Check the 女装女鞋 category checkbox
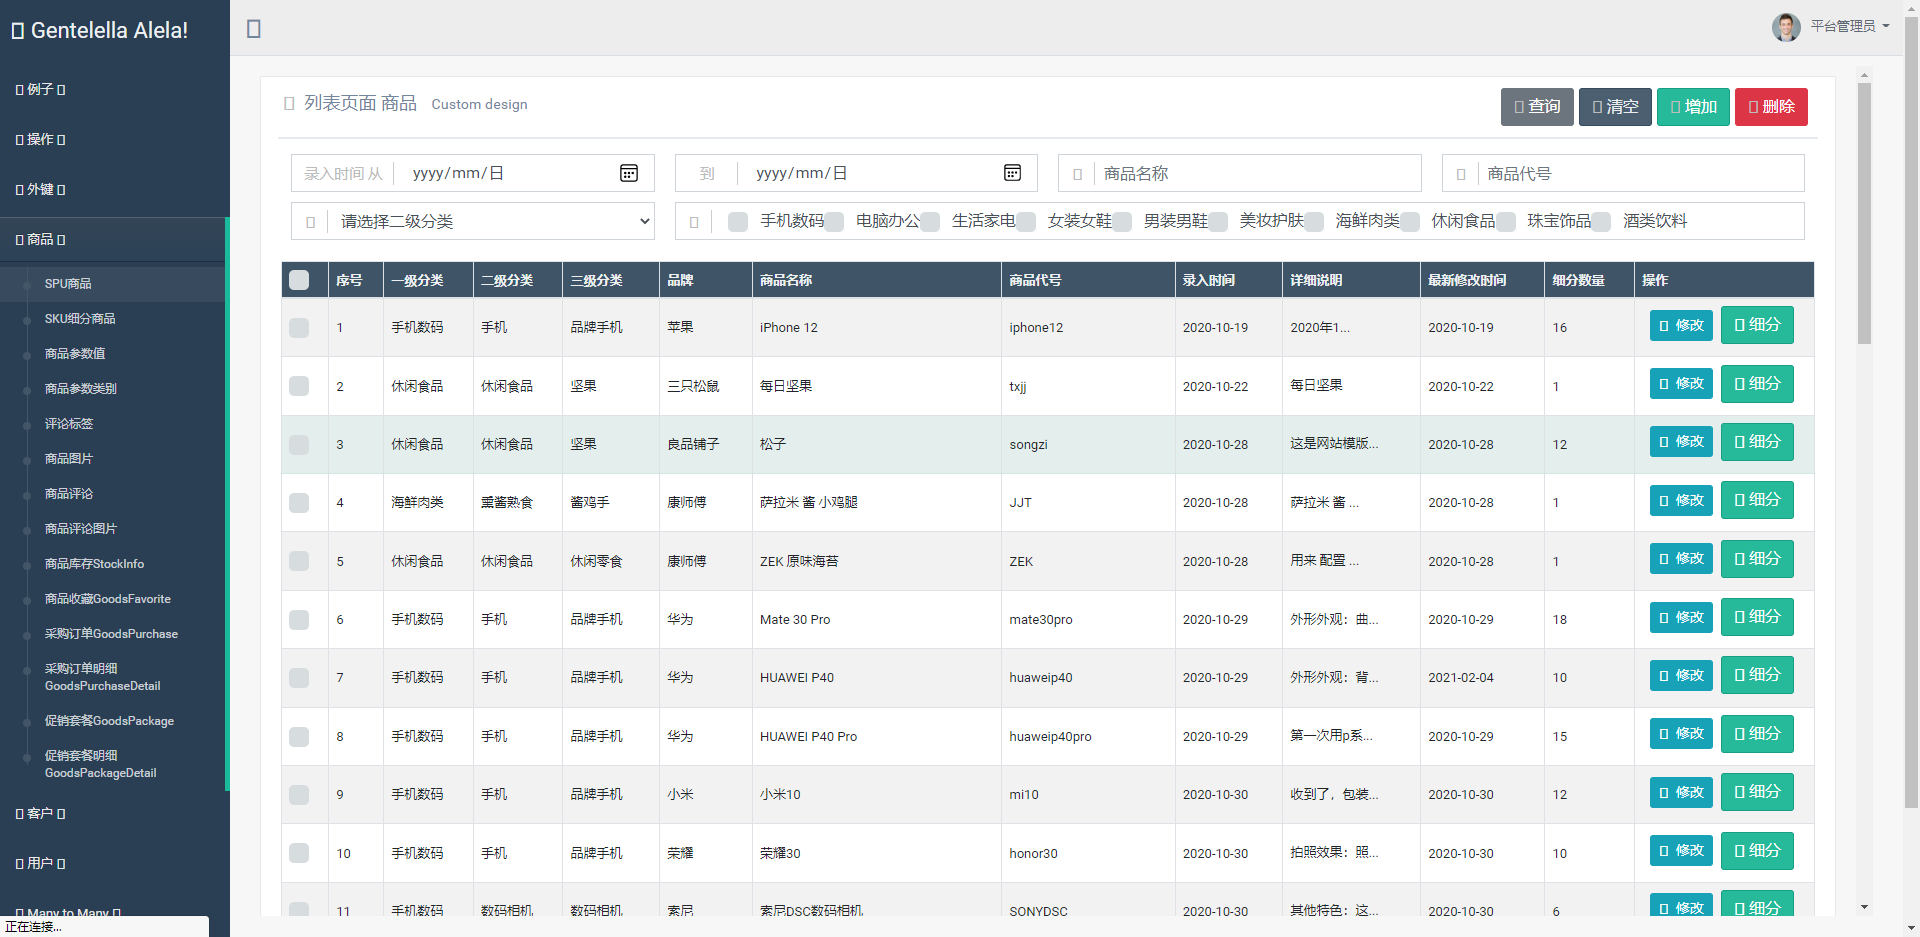This screenshot has height=937, width=1920. (1026, 222)
